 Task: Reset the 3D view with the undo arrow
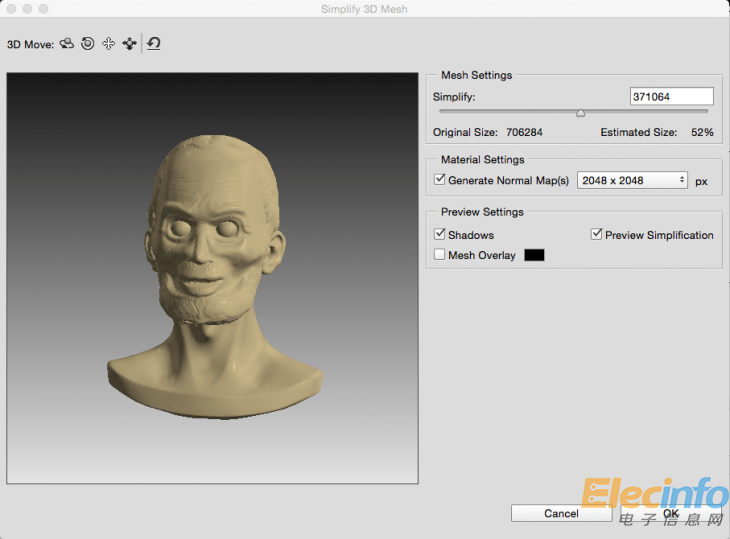(x=154, y=44)
